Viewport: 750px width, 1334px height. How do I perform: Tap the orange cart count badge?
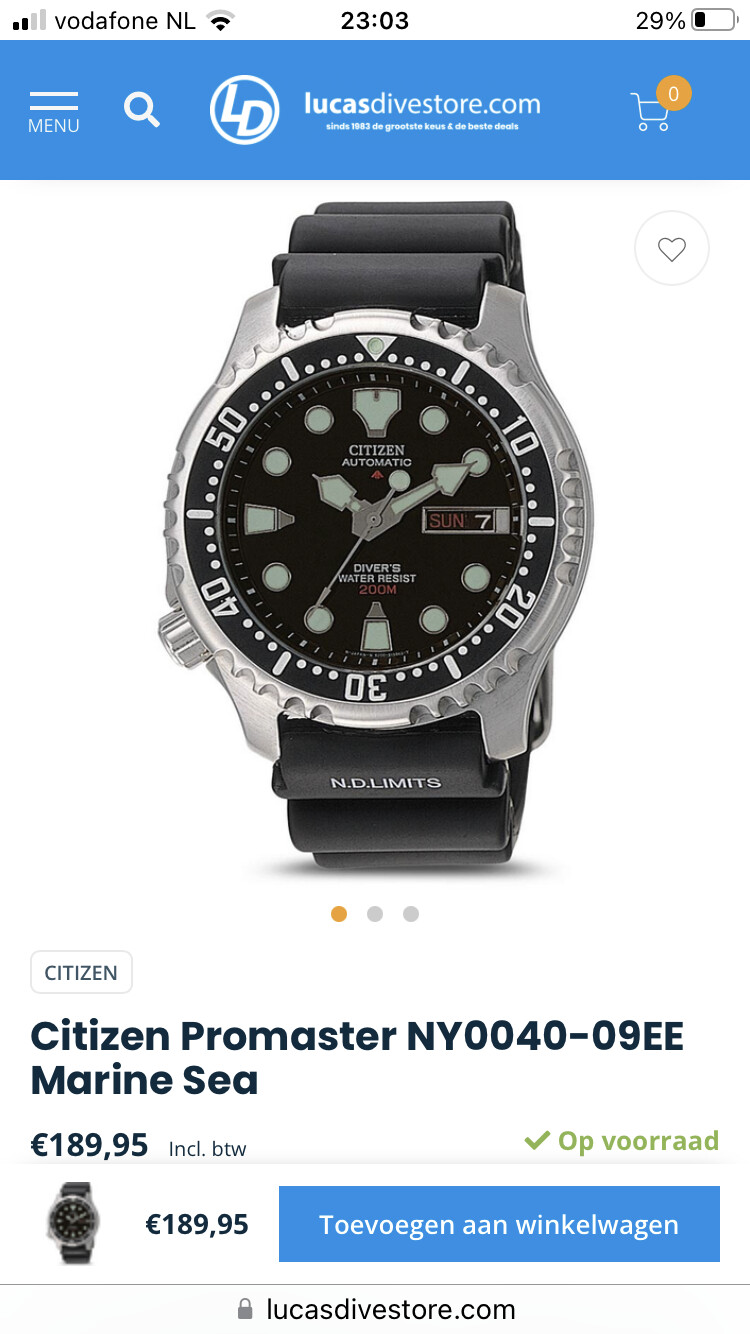click(x=674, y=95)
